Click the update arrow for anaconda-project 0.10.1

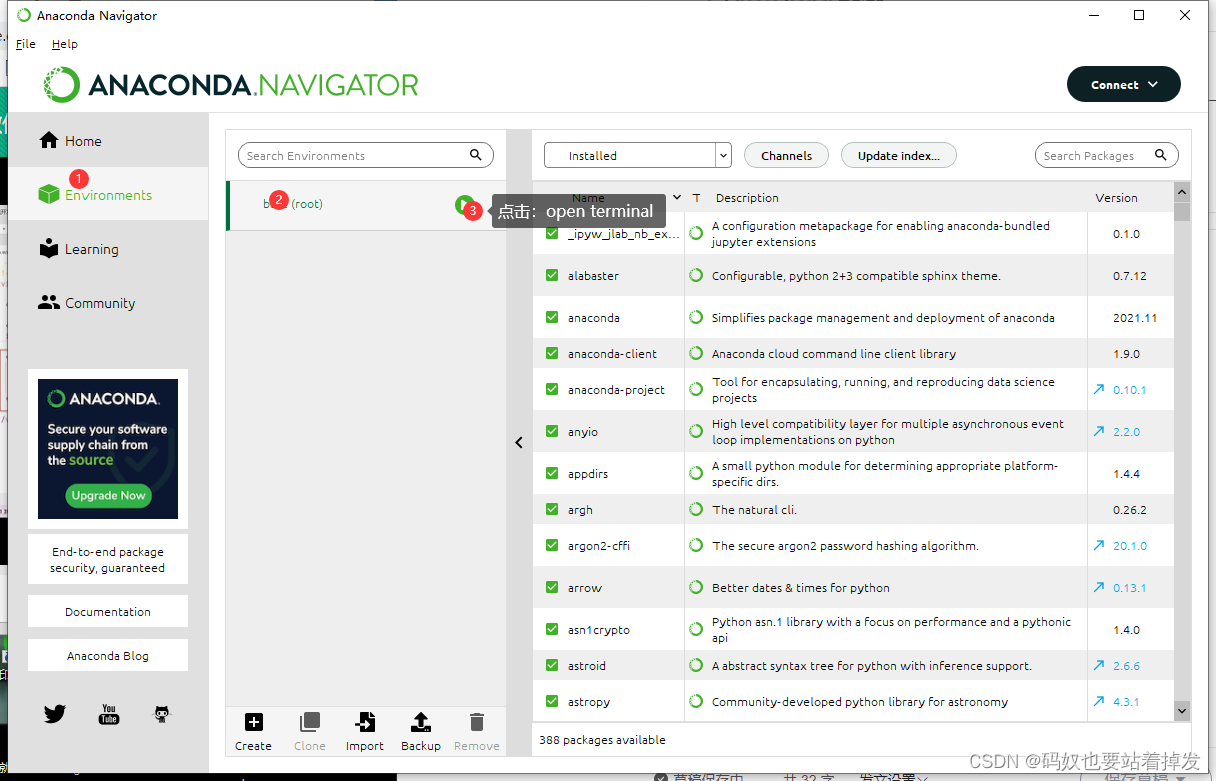[1099, 389]
